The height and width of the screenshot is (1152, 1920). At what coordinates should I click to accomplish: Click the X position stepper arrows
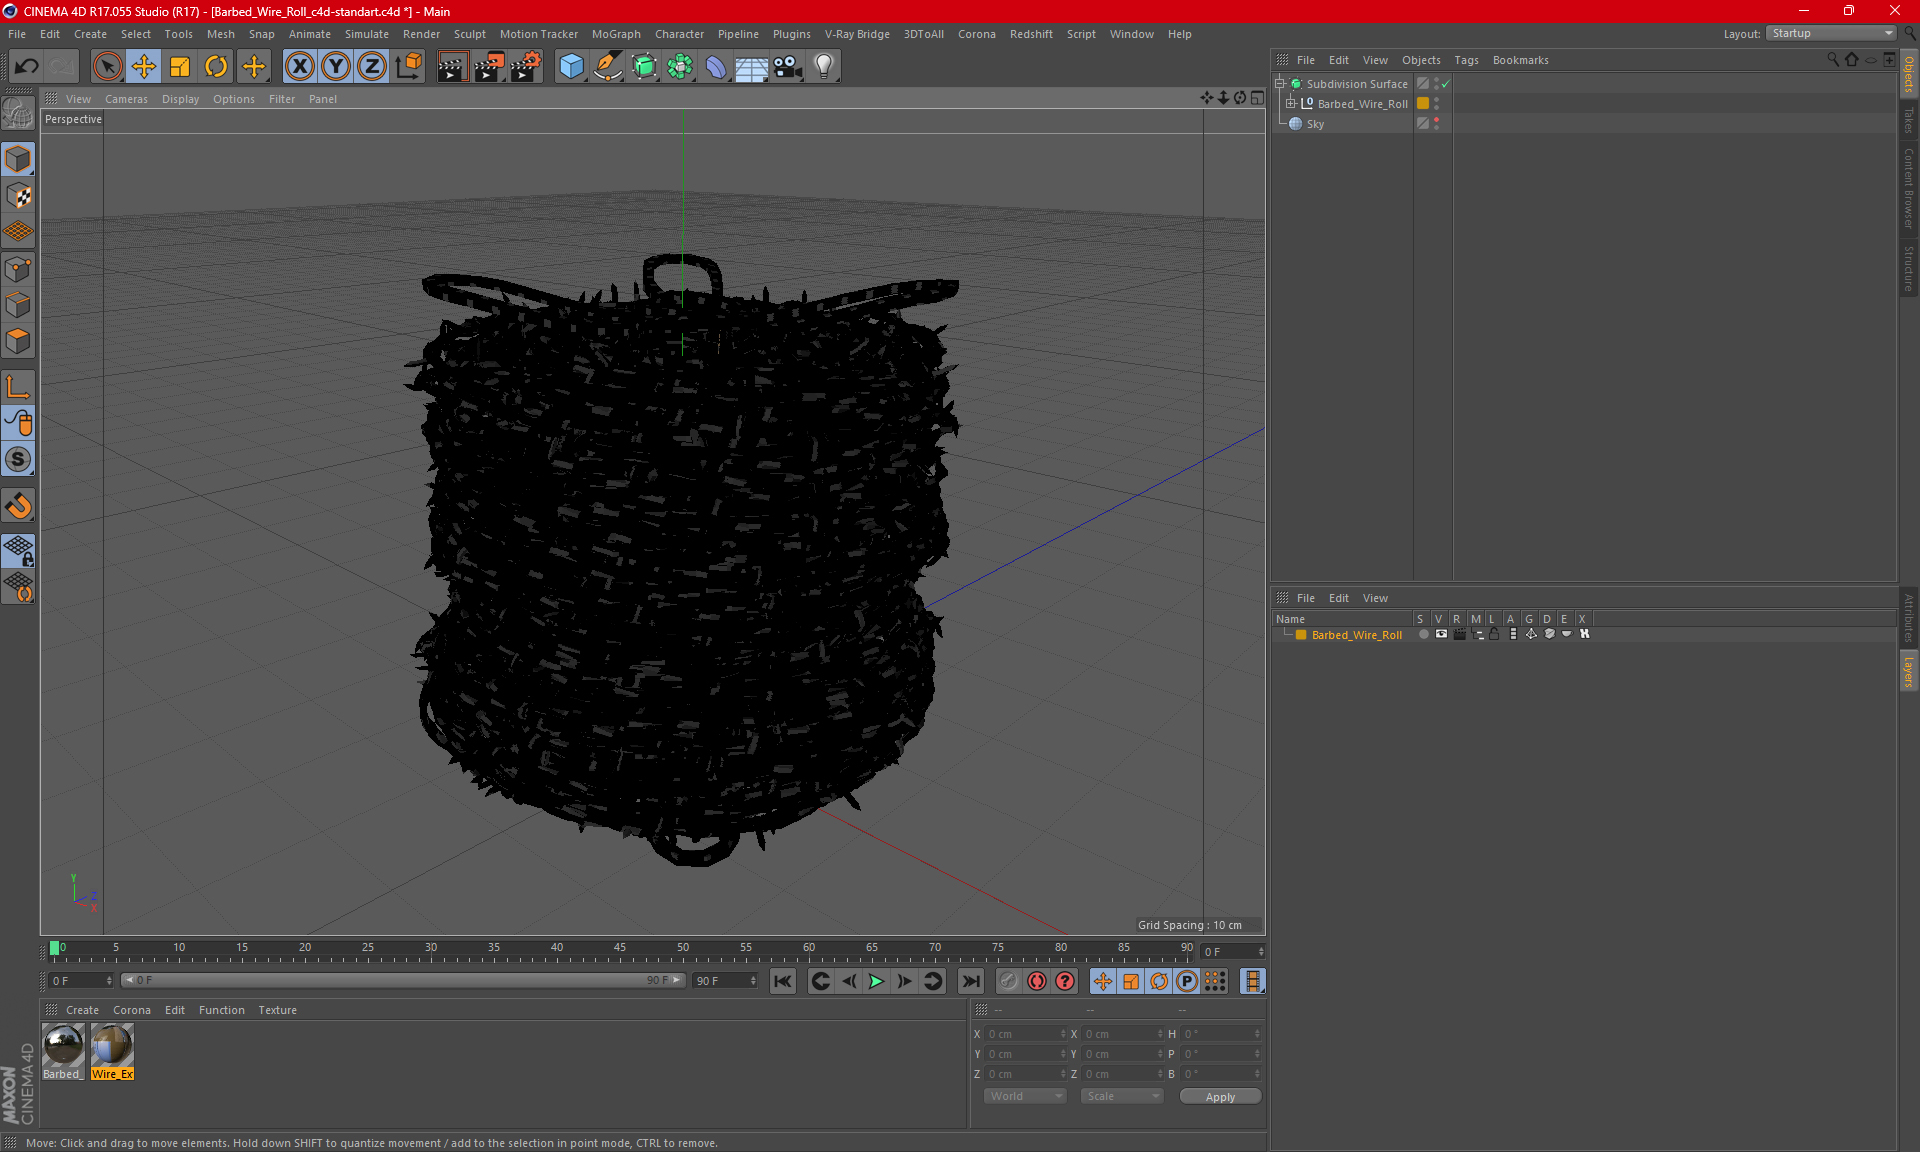click(1063, 1034)
